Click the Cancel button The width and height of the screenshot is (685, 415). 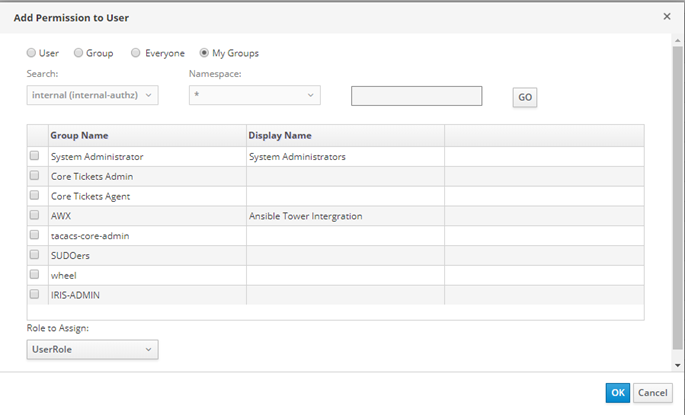point(652,393)
